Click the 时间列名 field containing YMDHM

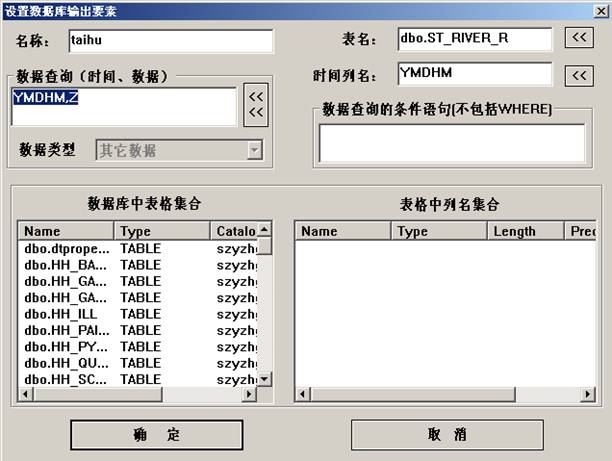point(473,75)
